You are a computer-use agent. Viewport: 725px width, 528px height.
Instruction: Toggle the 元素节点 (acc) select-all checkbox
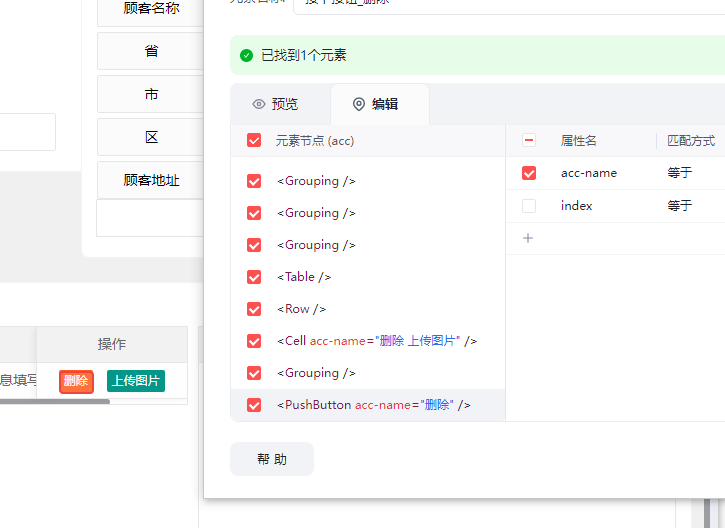254,140
